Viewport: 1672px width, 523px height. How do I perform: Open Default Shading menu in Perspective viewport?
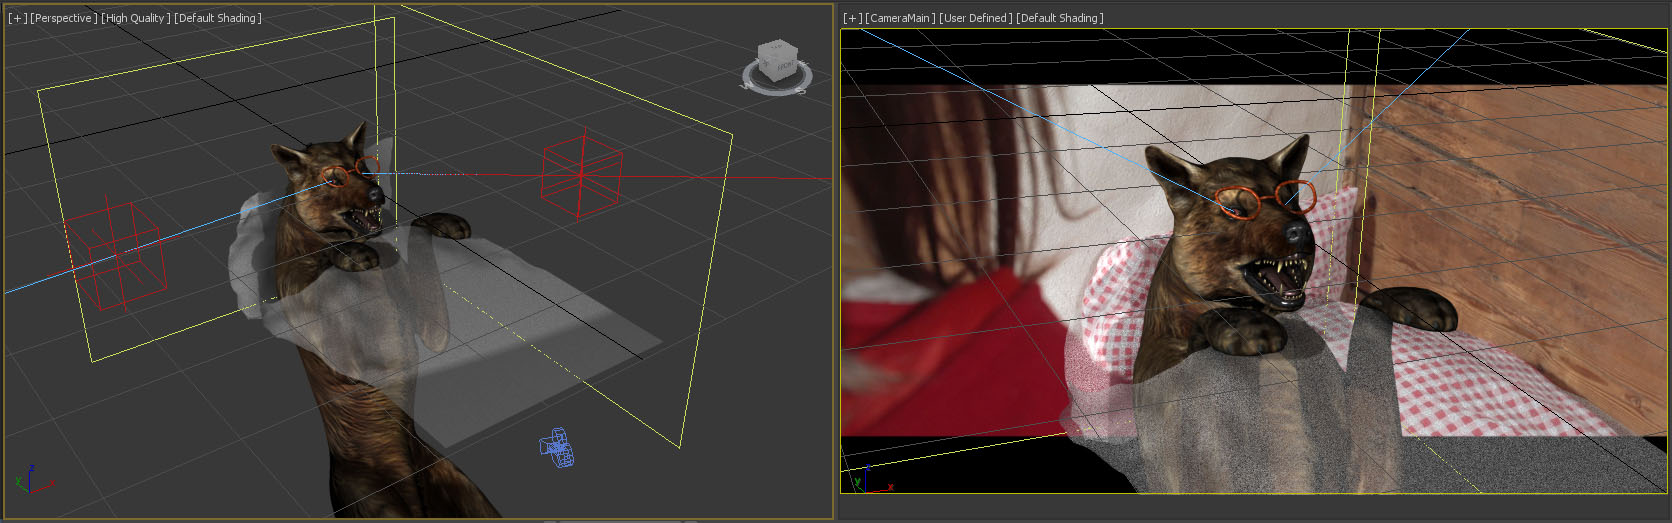pyautogui.click(x=218, y=18)
